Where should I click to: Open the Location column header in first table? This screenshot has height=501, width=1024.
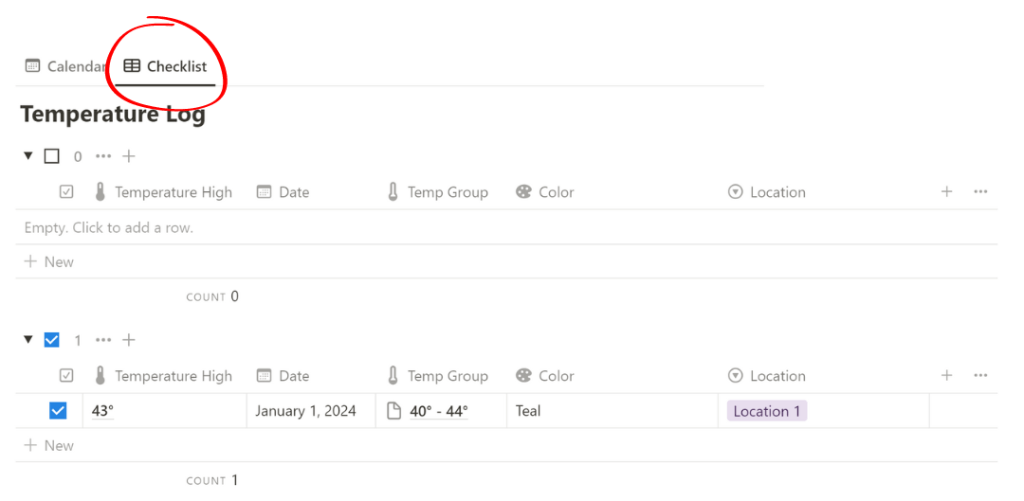click(777, 192)
